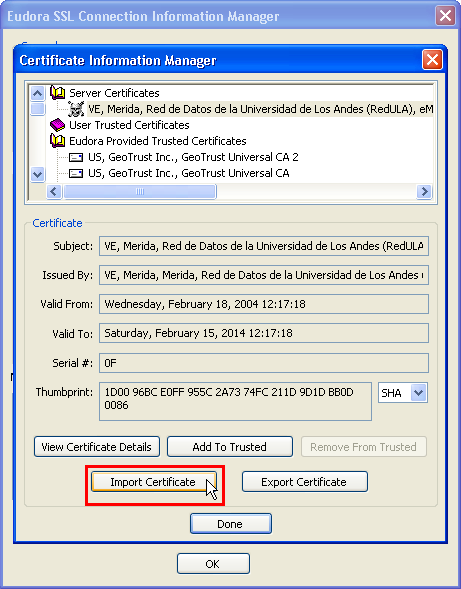
Task: Select the skull icon beside RedULA certificate
Action: [x=76, y=109]
